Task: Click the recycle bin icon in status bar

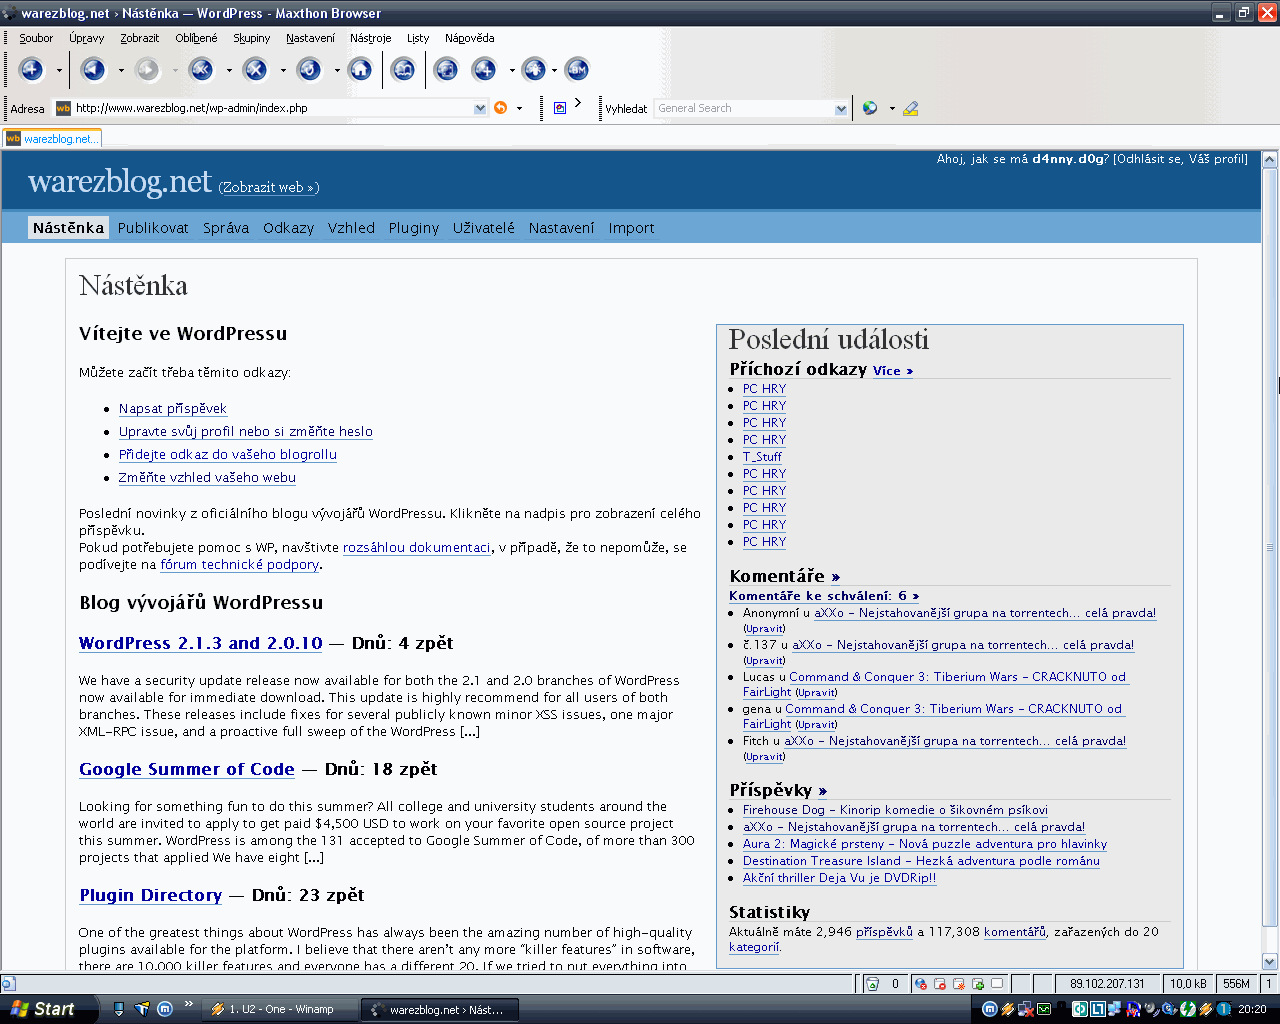Action: coord(872,984)
